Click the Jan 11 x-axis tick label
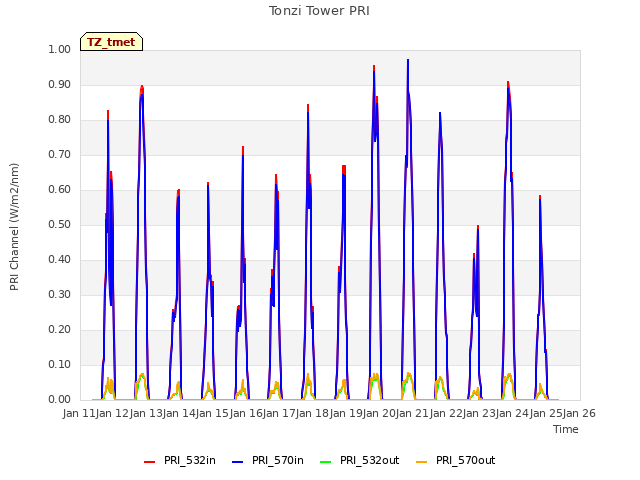This screenshot has width=640, height=480. tap(79, 413)
